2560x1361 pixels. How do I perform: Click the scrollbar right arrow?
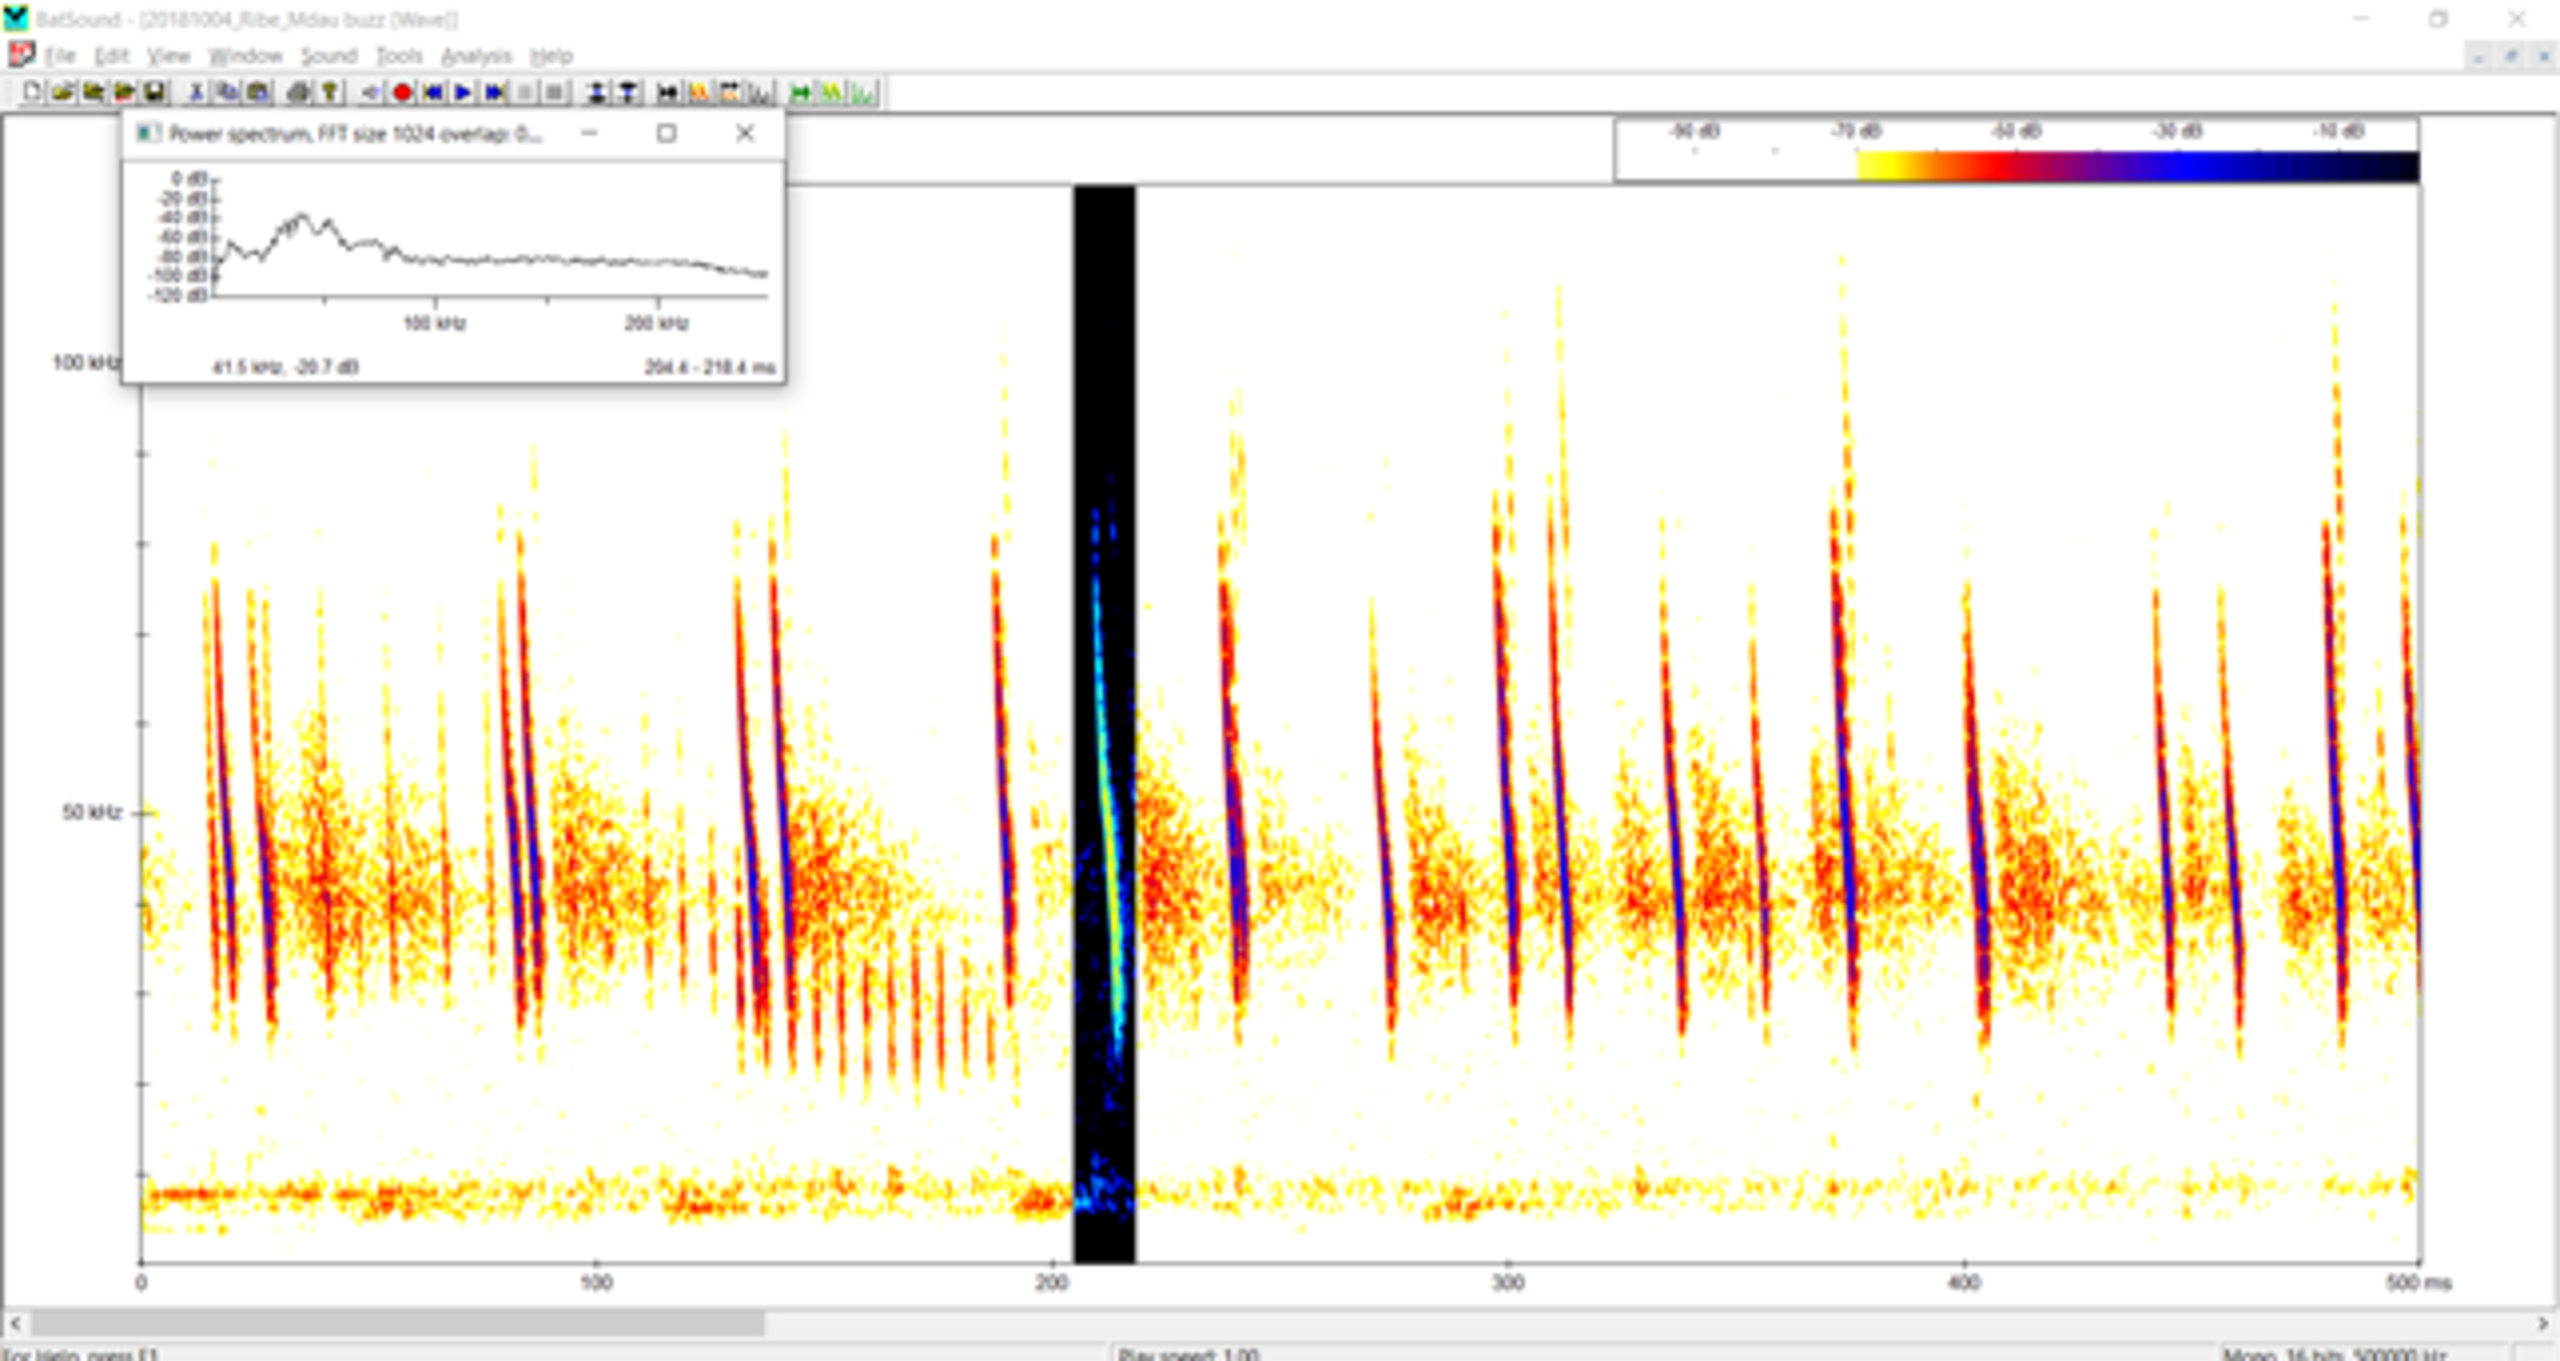2542,1324
